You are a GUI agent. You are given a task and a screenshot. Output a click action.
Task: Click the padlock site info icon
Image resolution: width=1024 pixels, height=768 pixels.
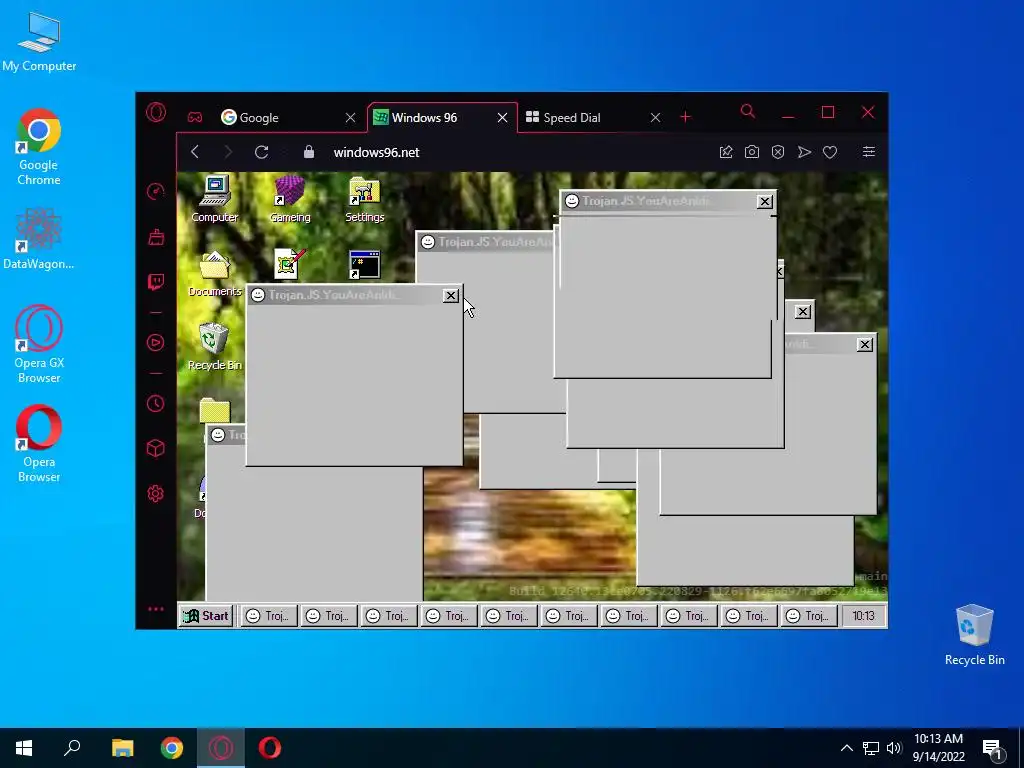309,152
